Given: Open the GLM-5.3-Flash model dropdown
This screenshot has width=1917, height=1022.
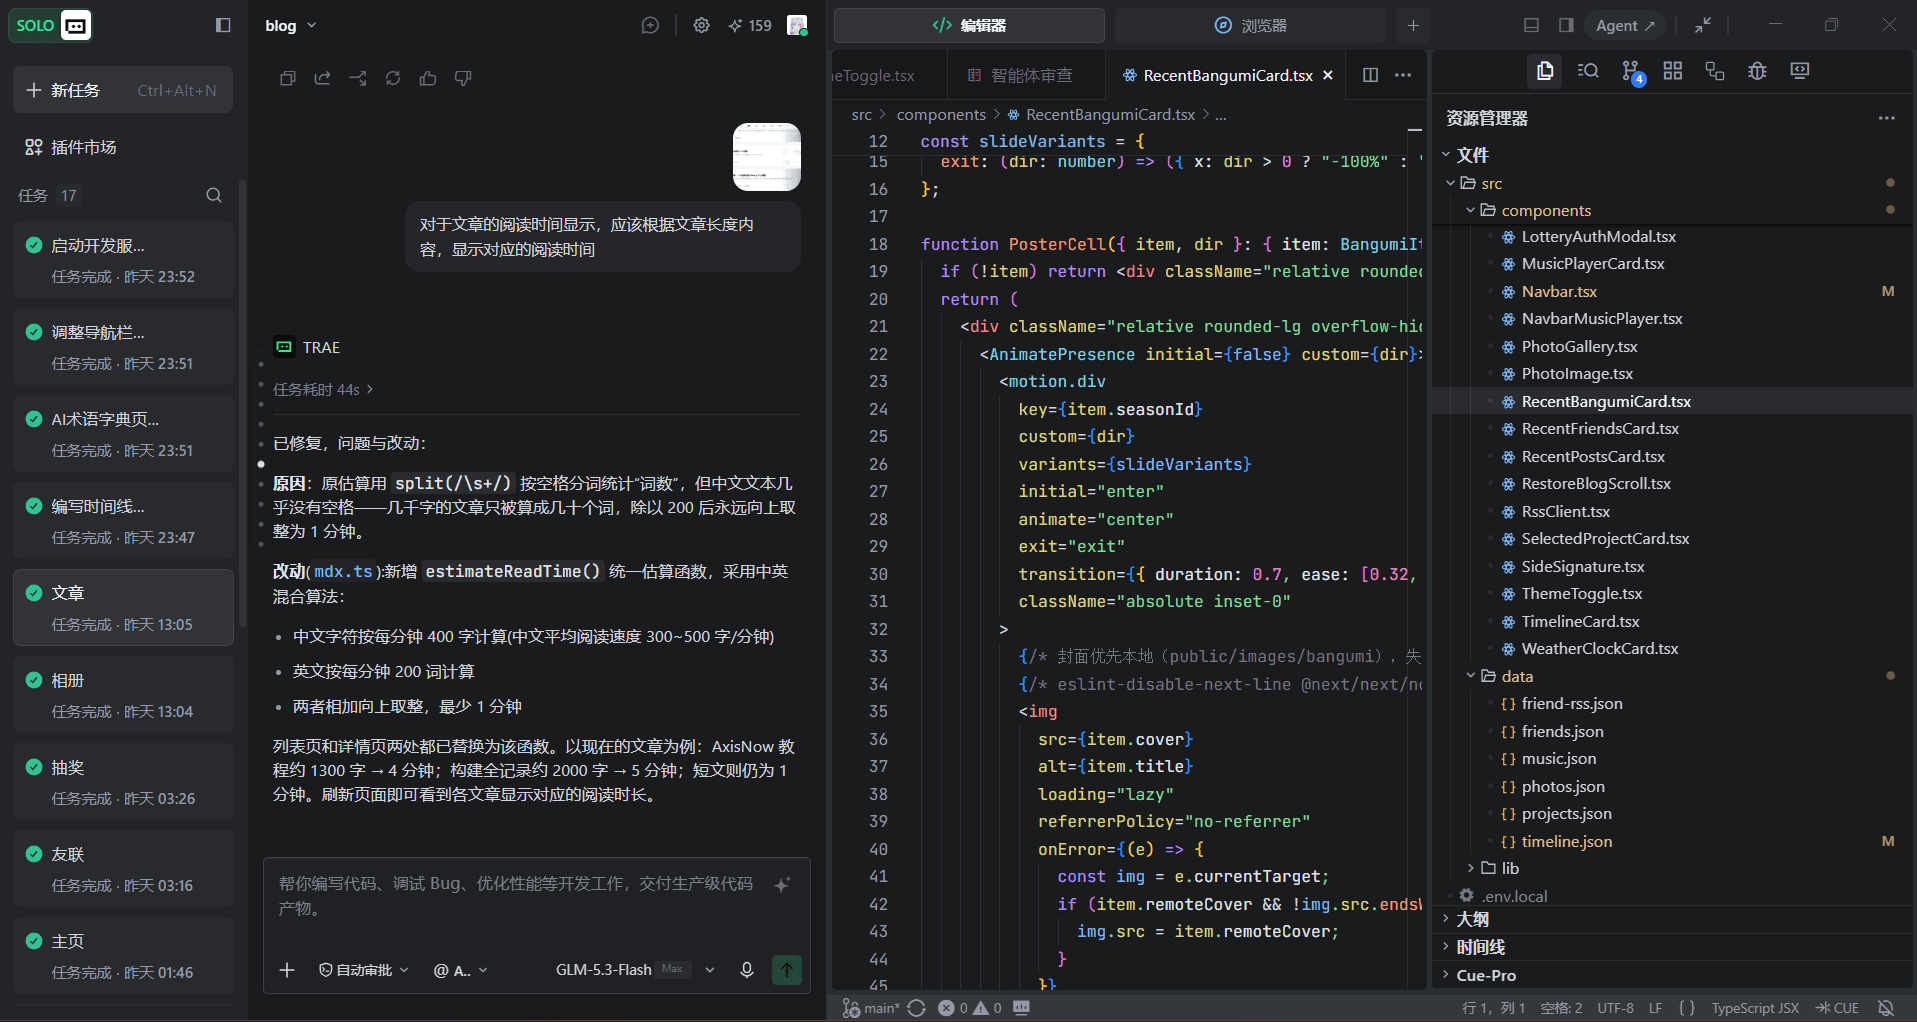Looking at the screenshot, I should coord(636,970).
